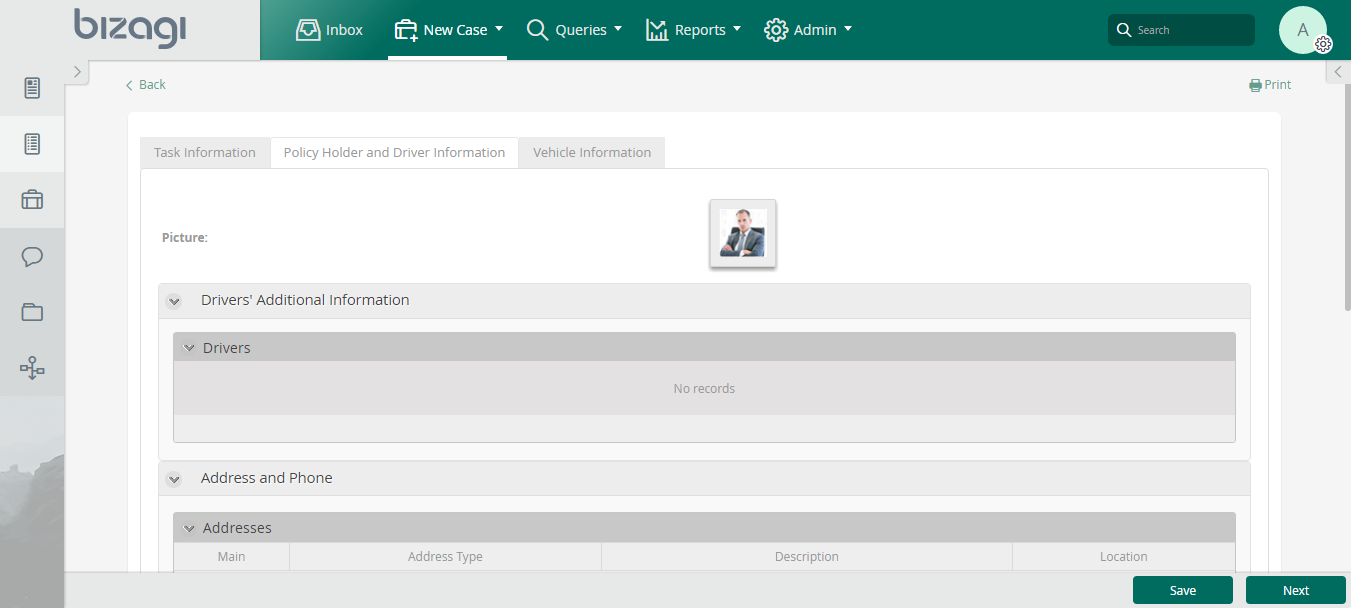
Task: Click the New Case briefcase icon
Action: 405,30
